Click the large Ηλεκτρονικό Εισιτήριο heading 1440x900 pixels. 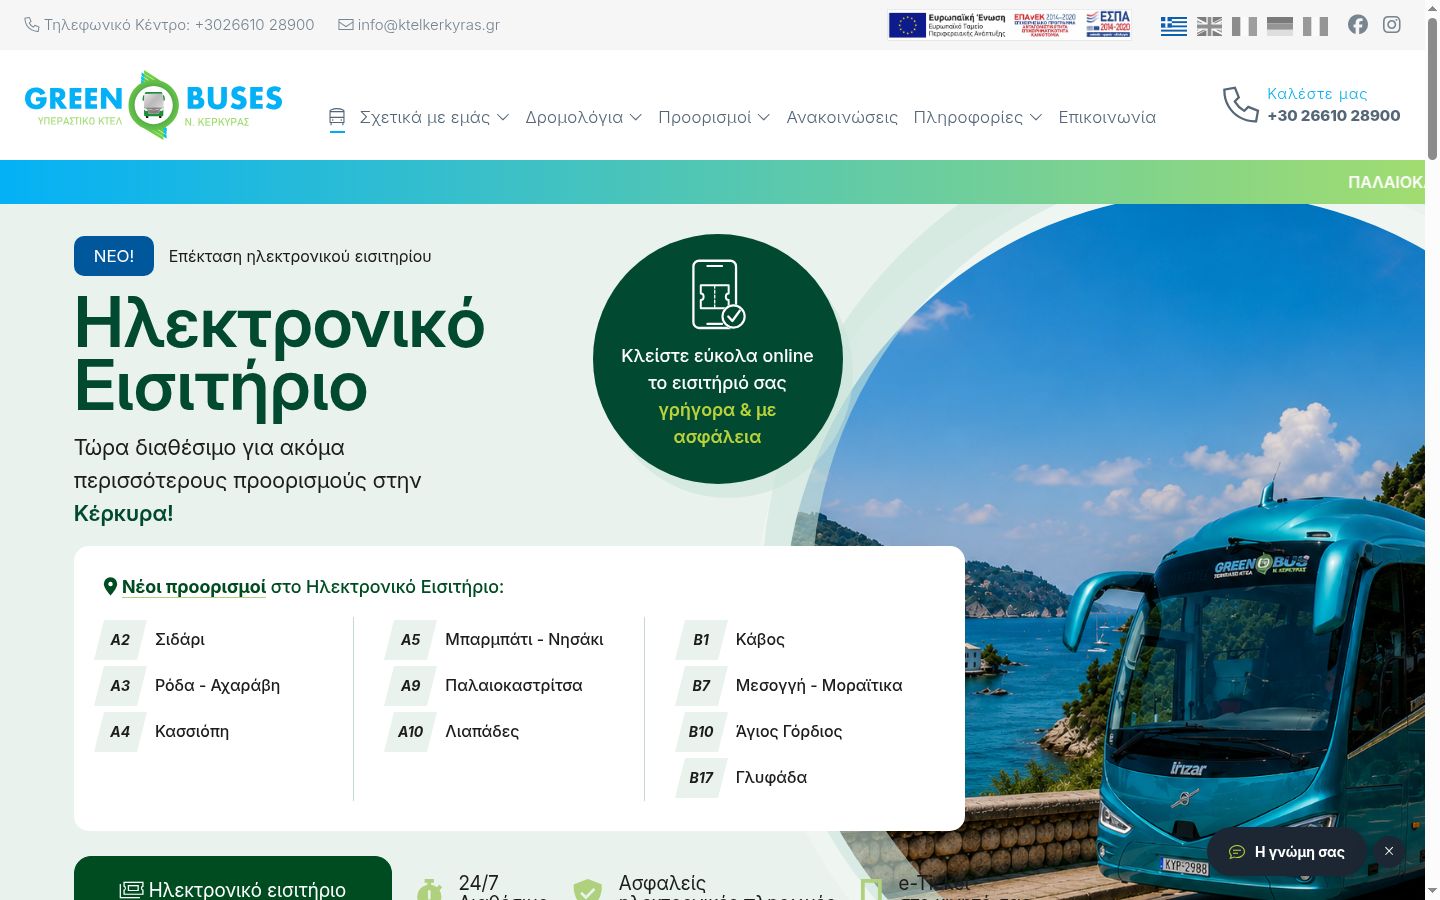tap(280, 355)
